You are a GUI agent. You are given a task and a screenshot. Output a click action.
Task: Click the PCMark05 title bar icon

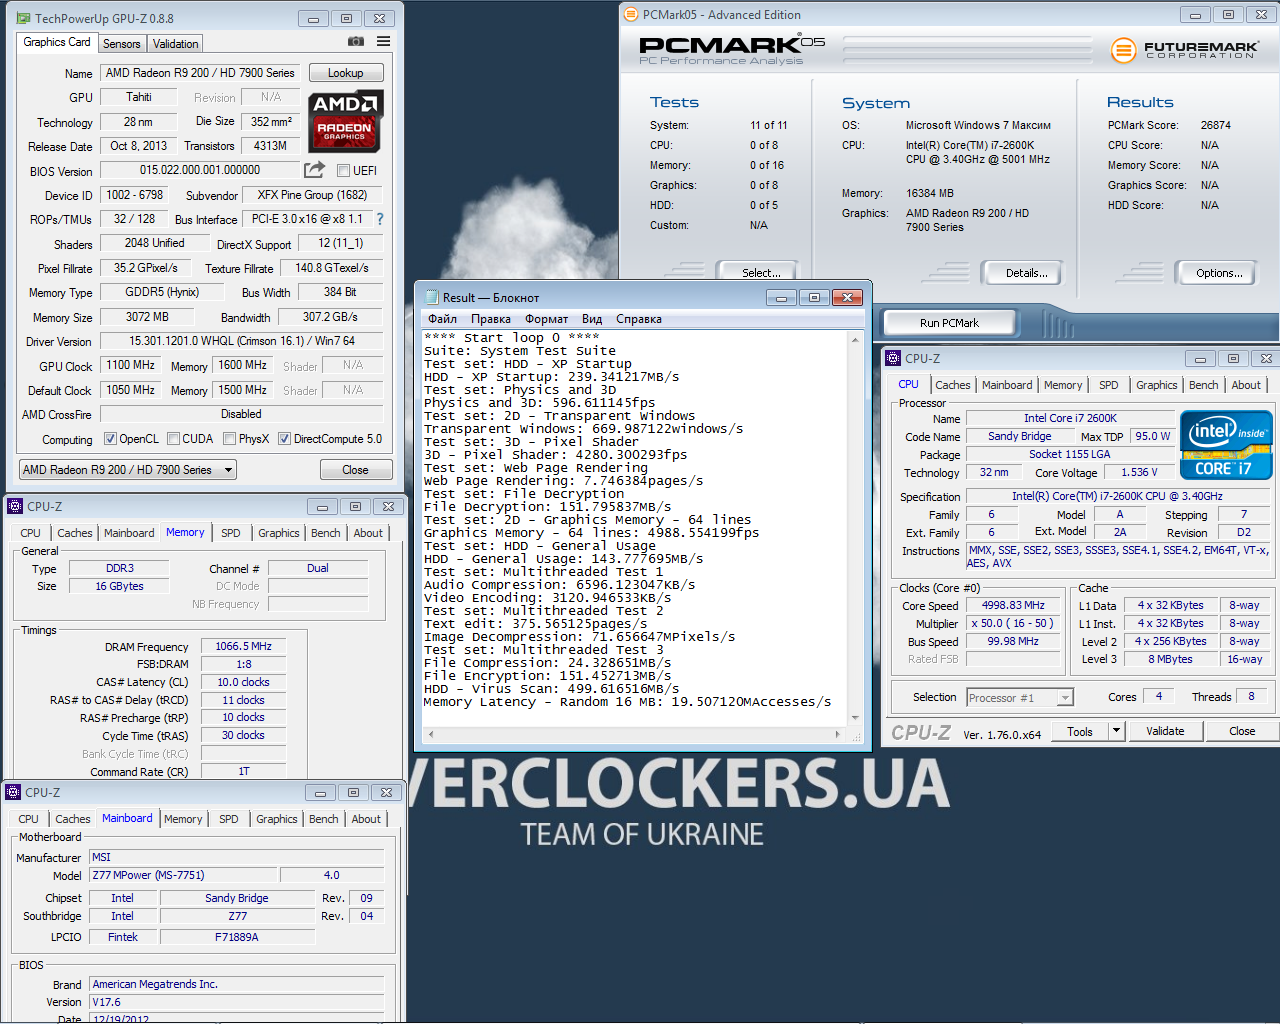[x=630, y=14]
